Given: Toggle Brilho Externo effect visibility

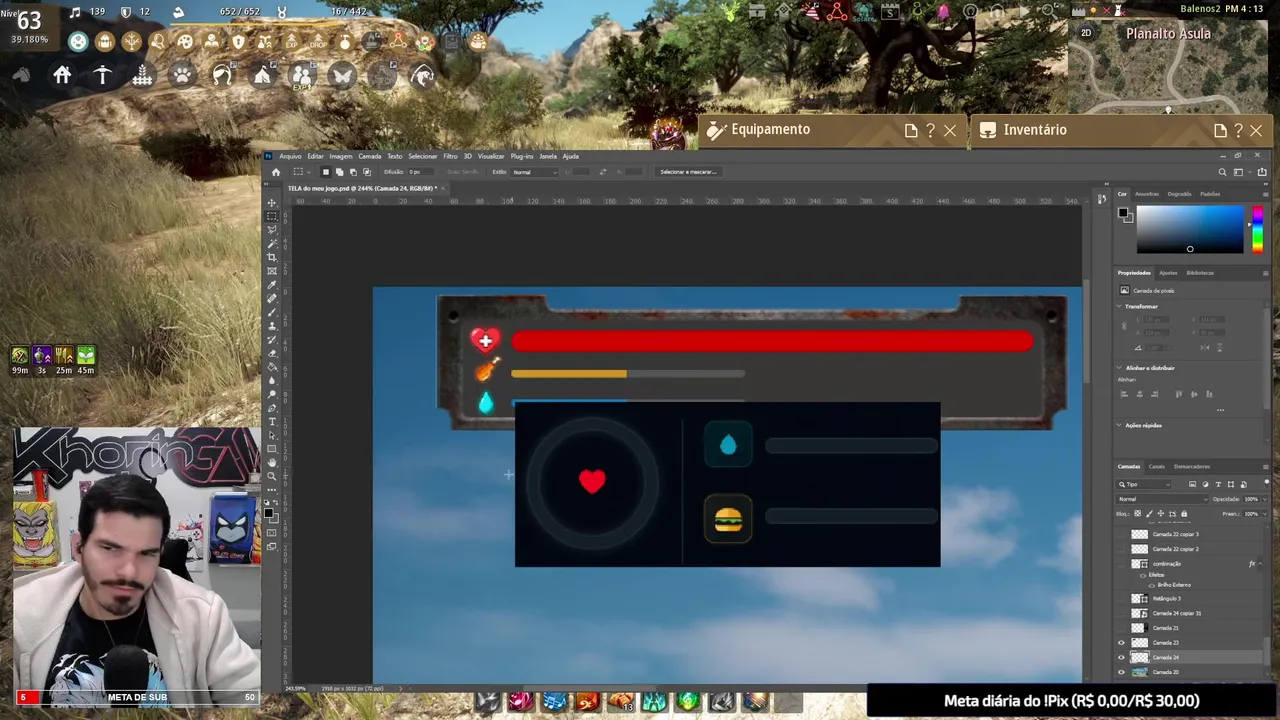Looking at the screenshot, I should coord(1151,585).
